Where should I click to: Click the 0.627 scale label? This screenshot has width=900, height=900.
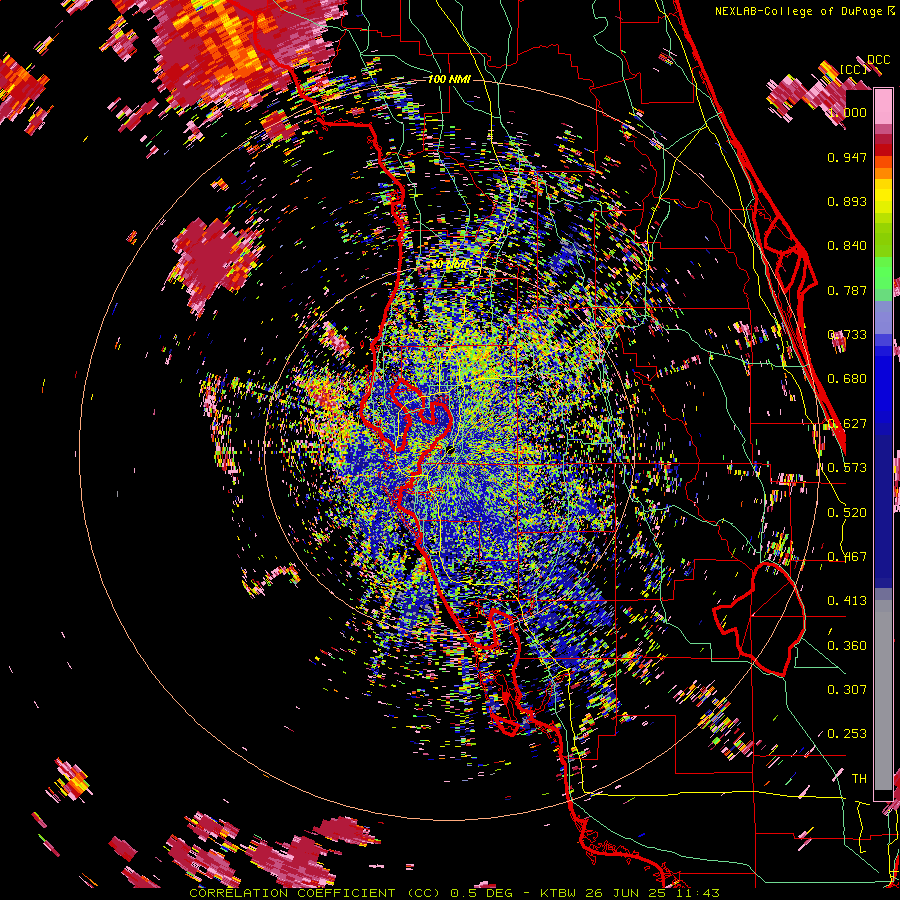(847, 424)
